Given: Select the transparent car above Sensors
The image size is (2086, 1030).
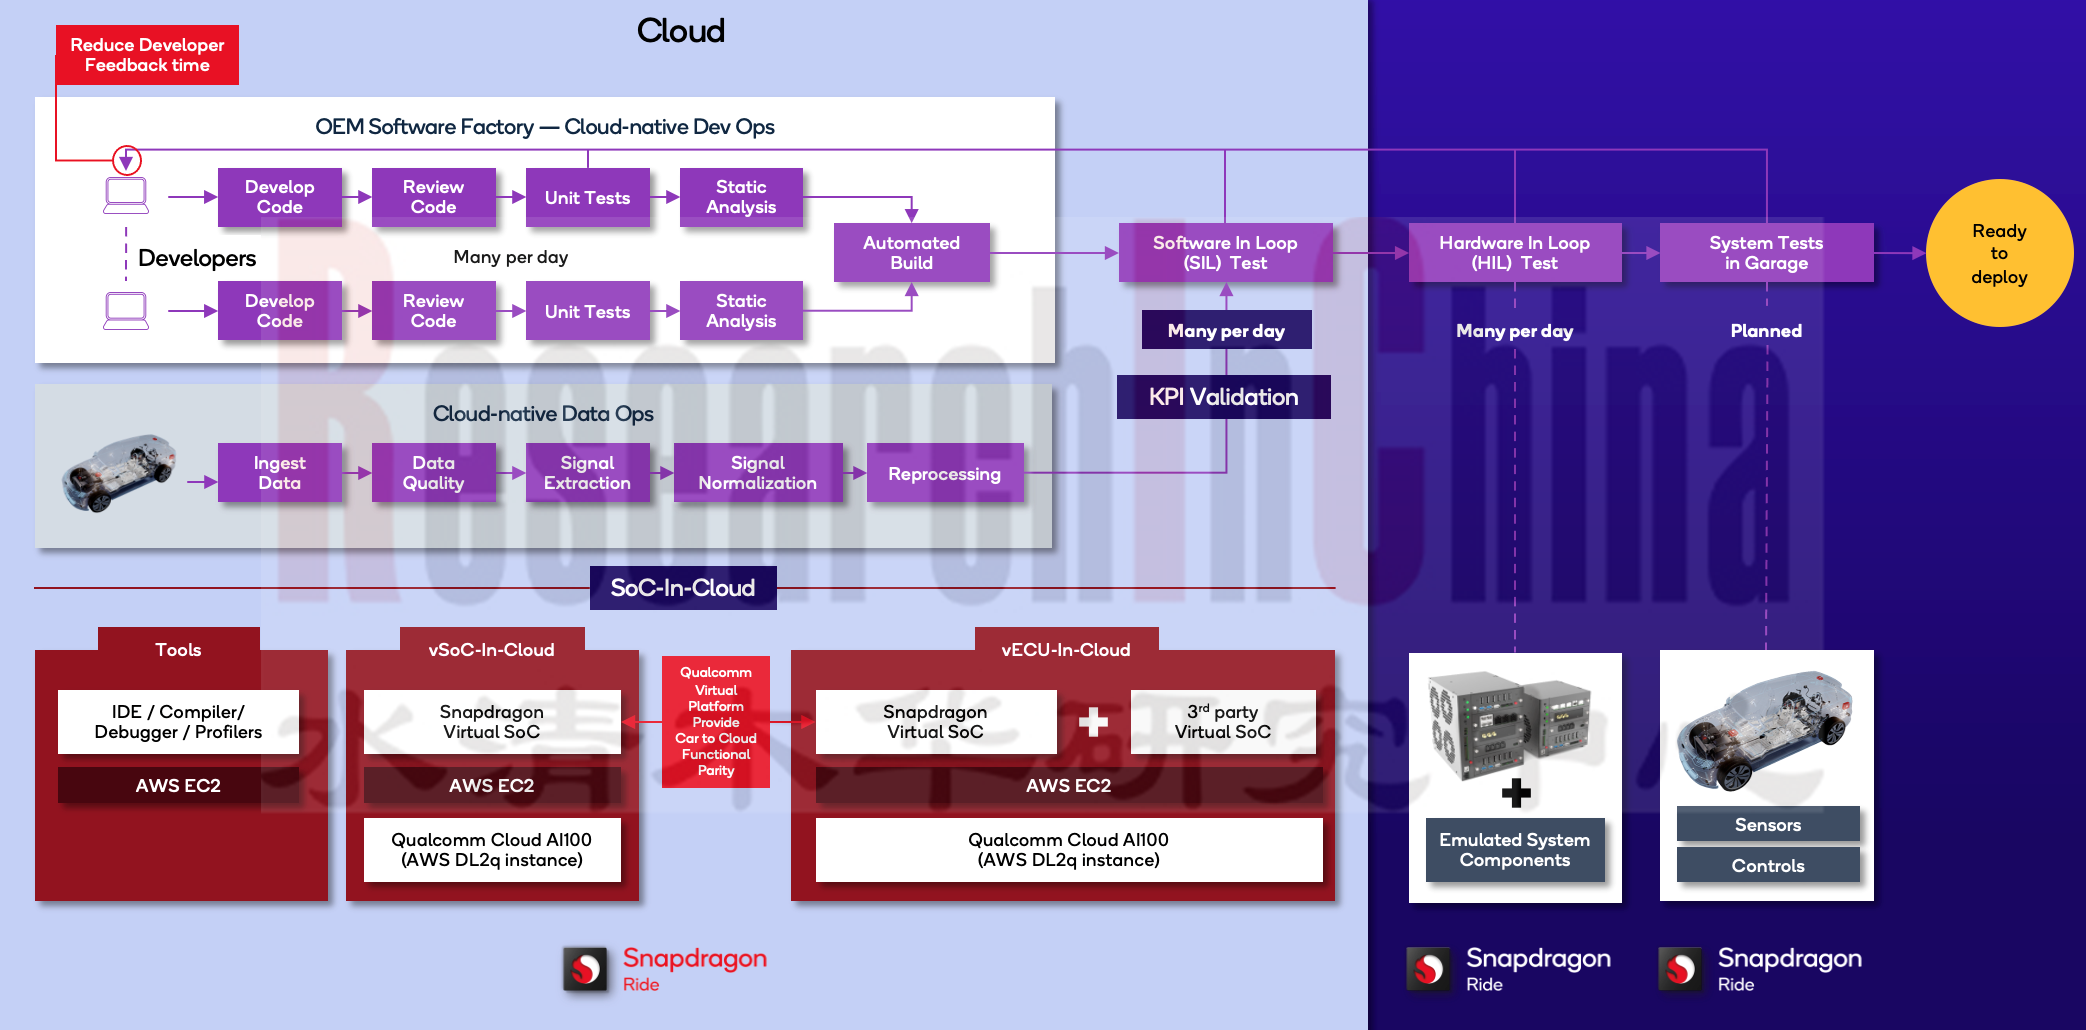Looking at the screenshot, I should (x=1765, y=730).
